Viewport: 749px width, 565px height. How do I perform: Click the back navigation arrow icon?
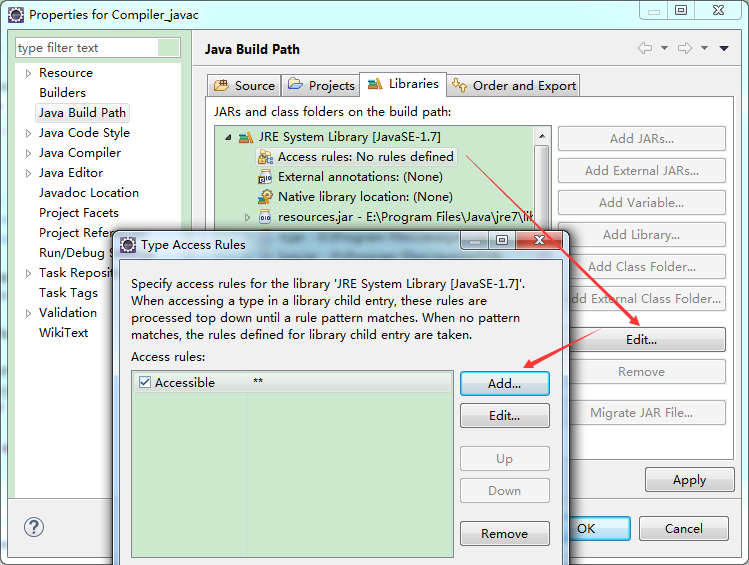tap(645, 48)
